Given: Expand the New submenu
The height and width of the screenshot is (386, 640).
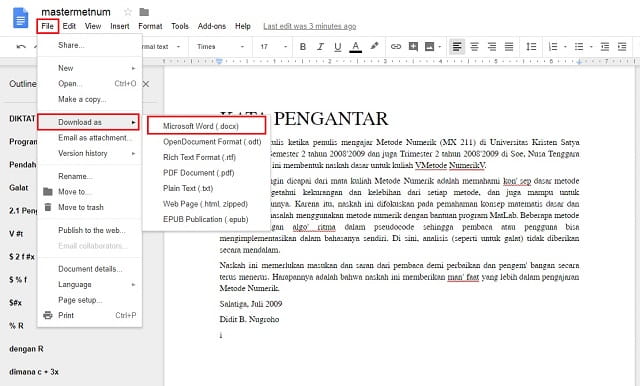Looking at the screenshot, I should coord(89,68).
